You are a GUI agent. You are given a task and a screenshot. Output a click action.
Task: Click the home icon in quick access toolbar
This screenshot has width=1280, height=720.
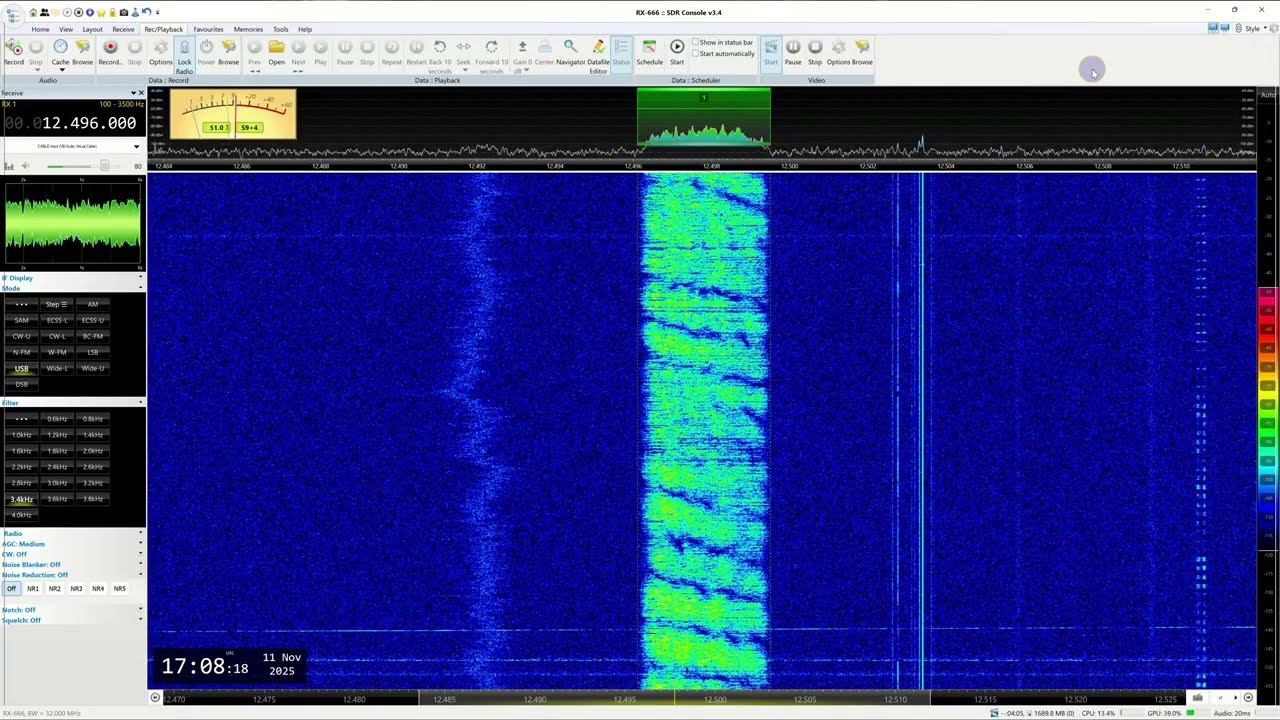tap(33, 13)
